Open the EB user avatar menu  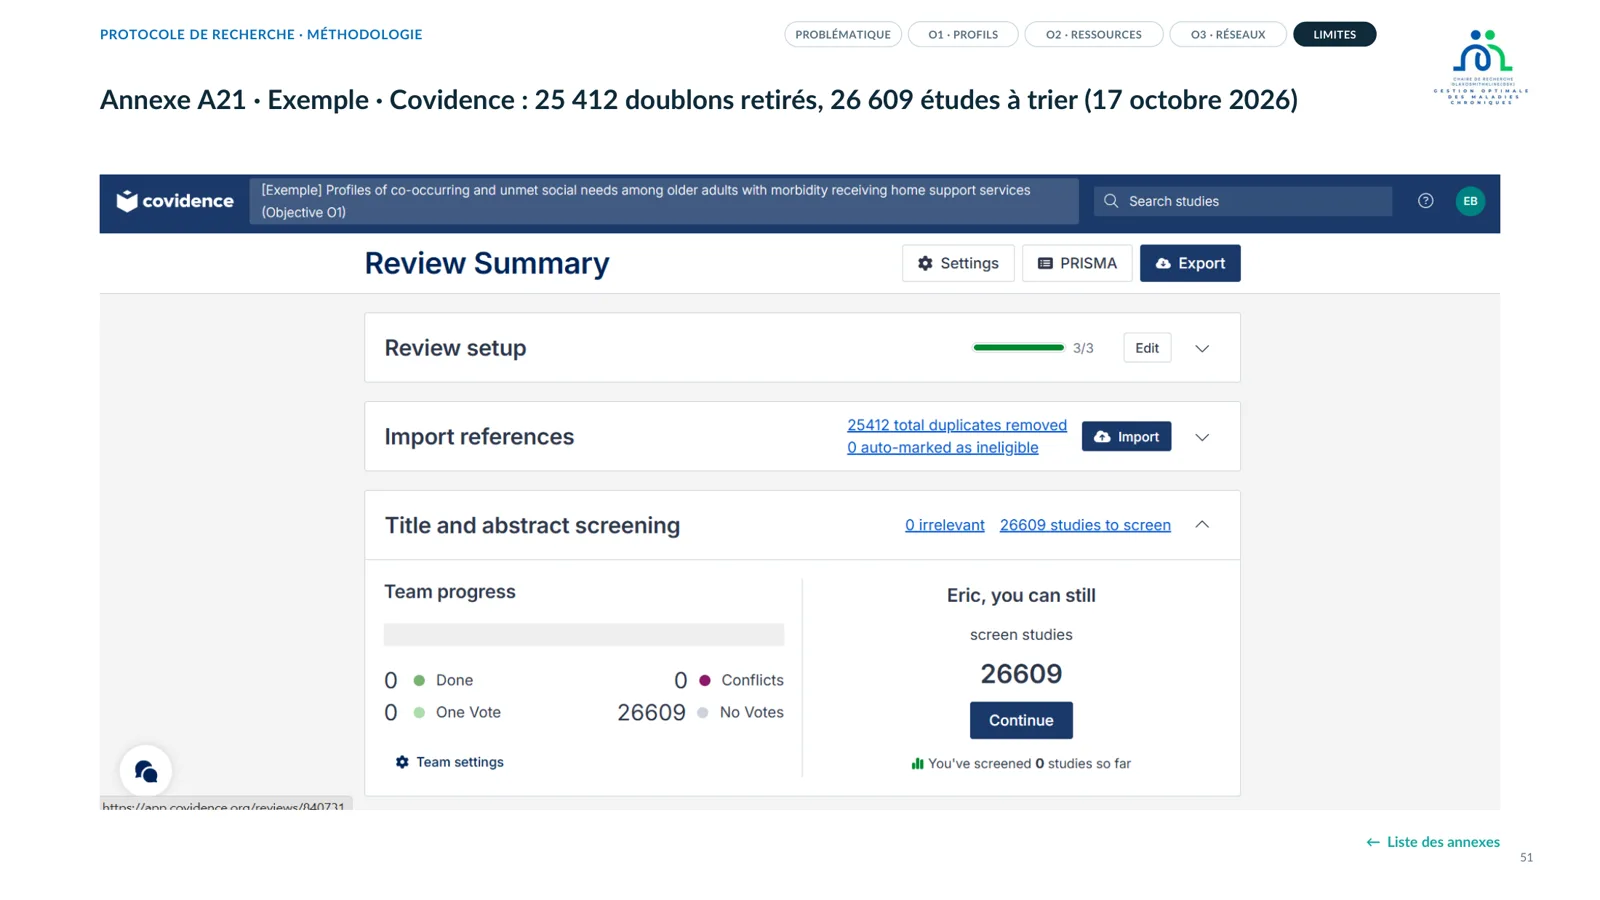coord(1470,201)
